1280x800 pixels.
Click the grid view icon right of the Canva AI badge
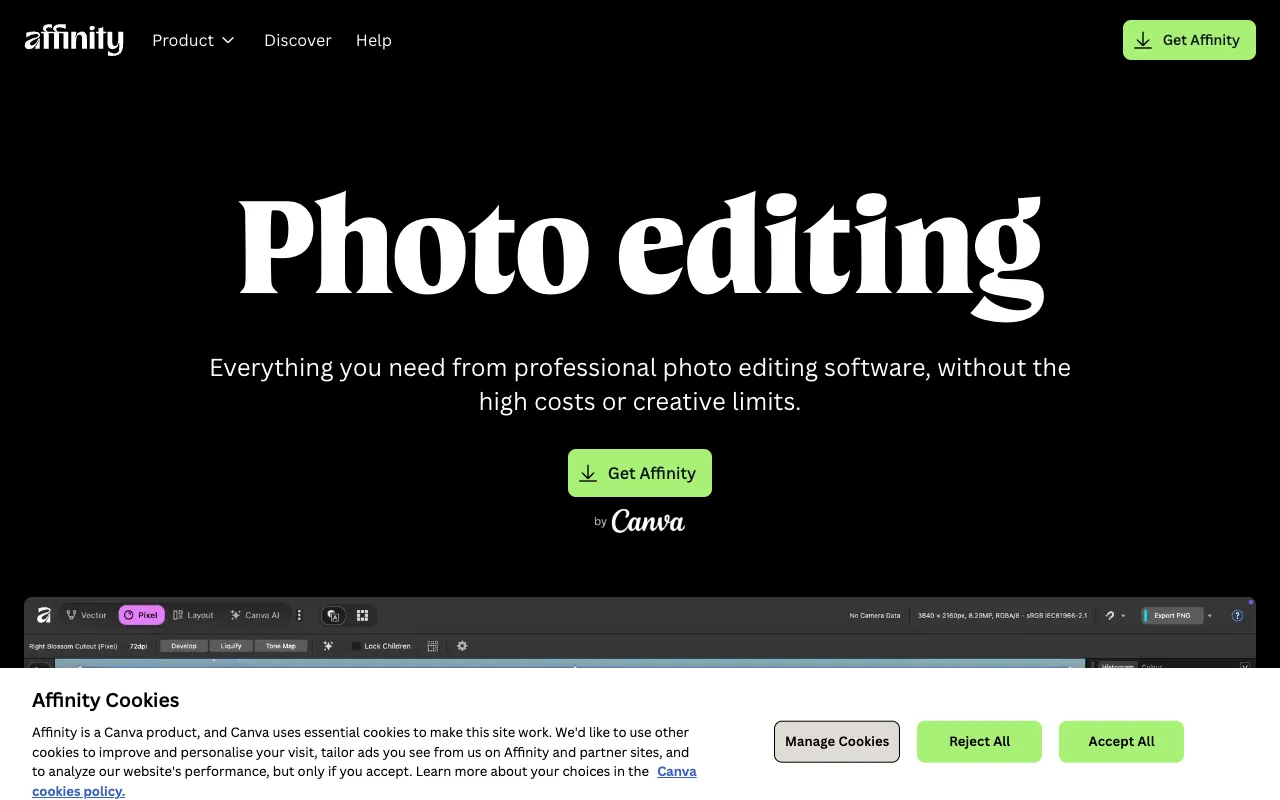tap(362, 615)
